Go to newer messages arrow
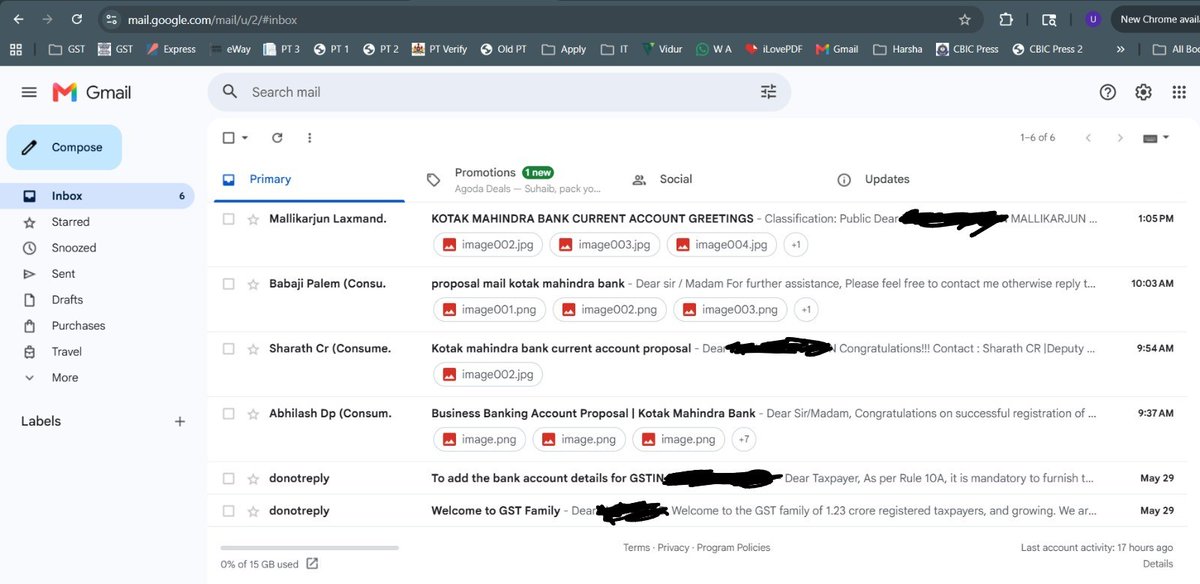 pyautogui.click(x=1088, y=138)
